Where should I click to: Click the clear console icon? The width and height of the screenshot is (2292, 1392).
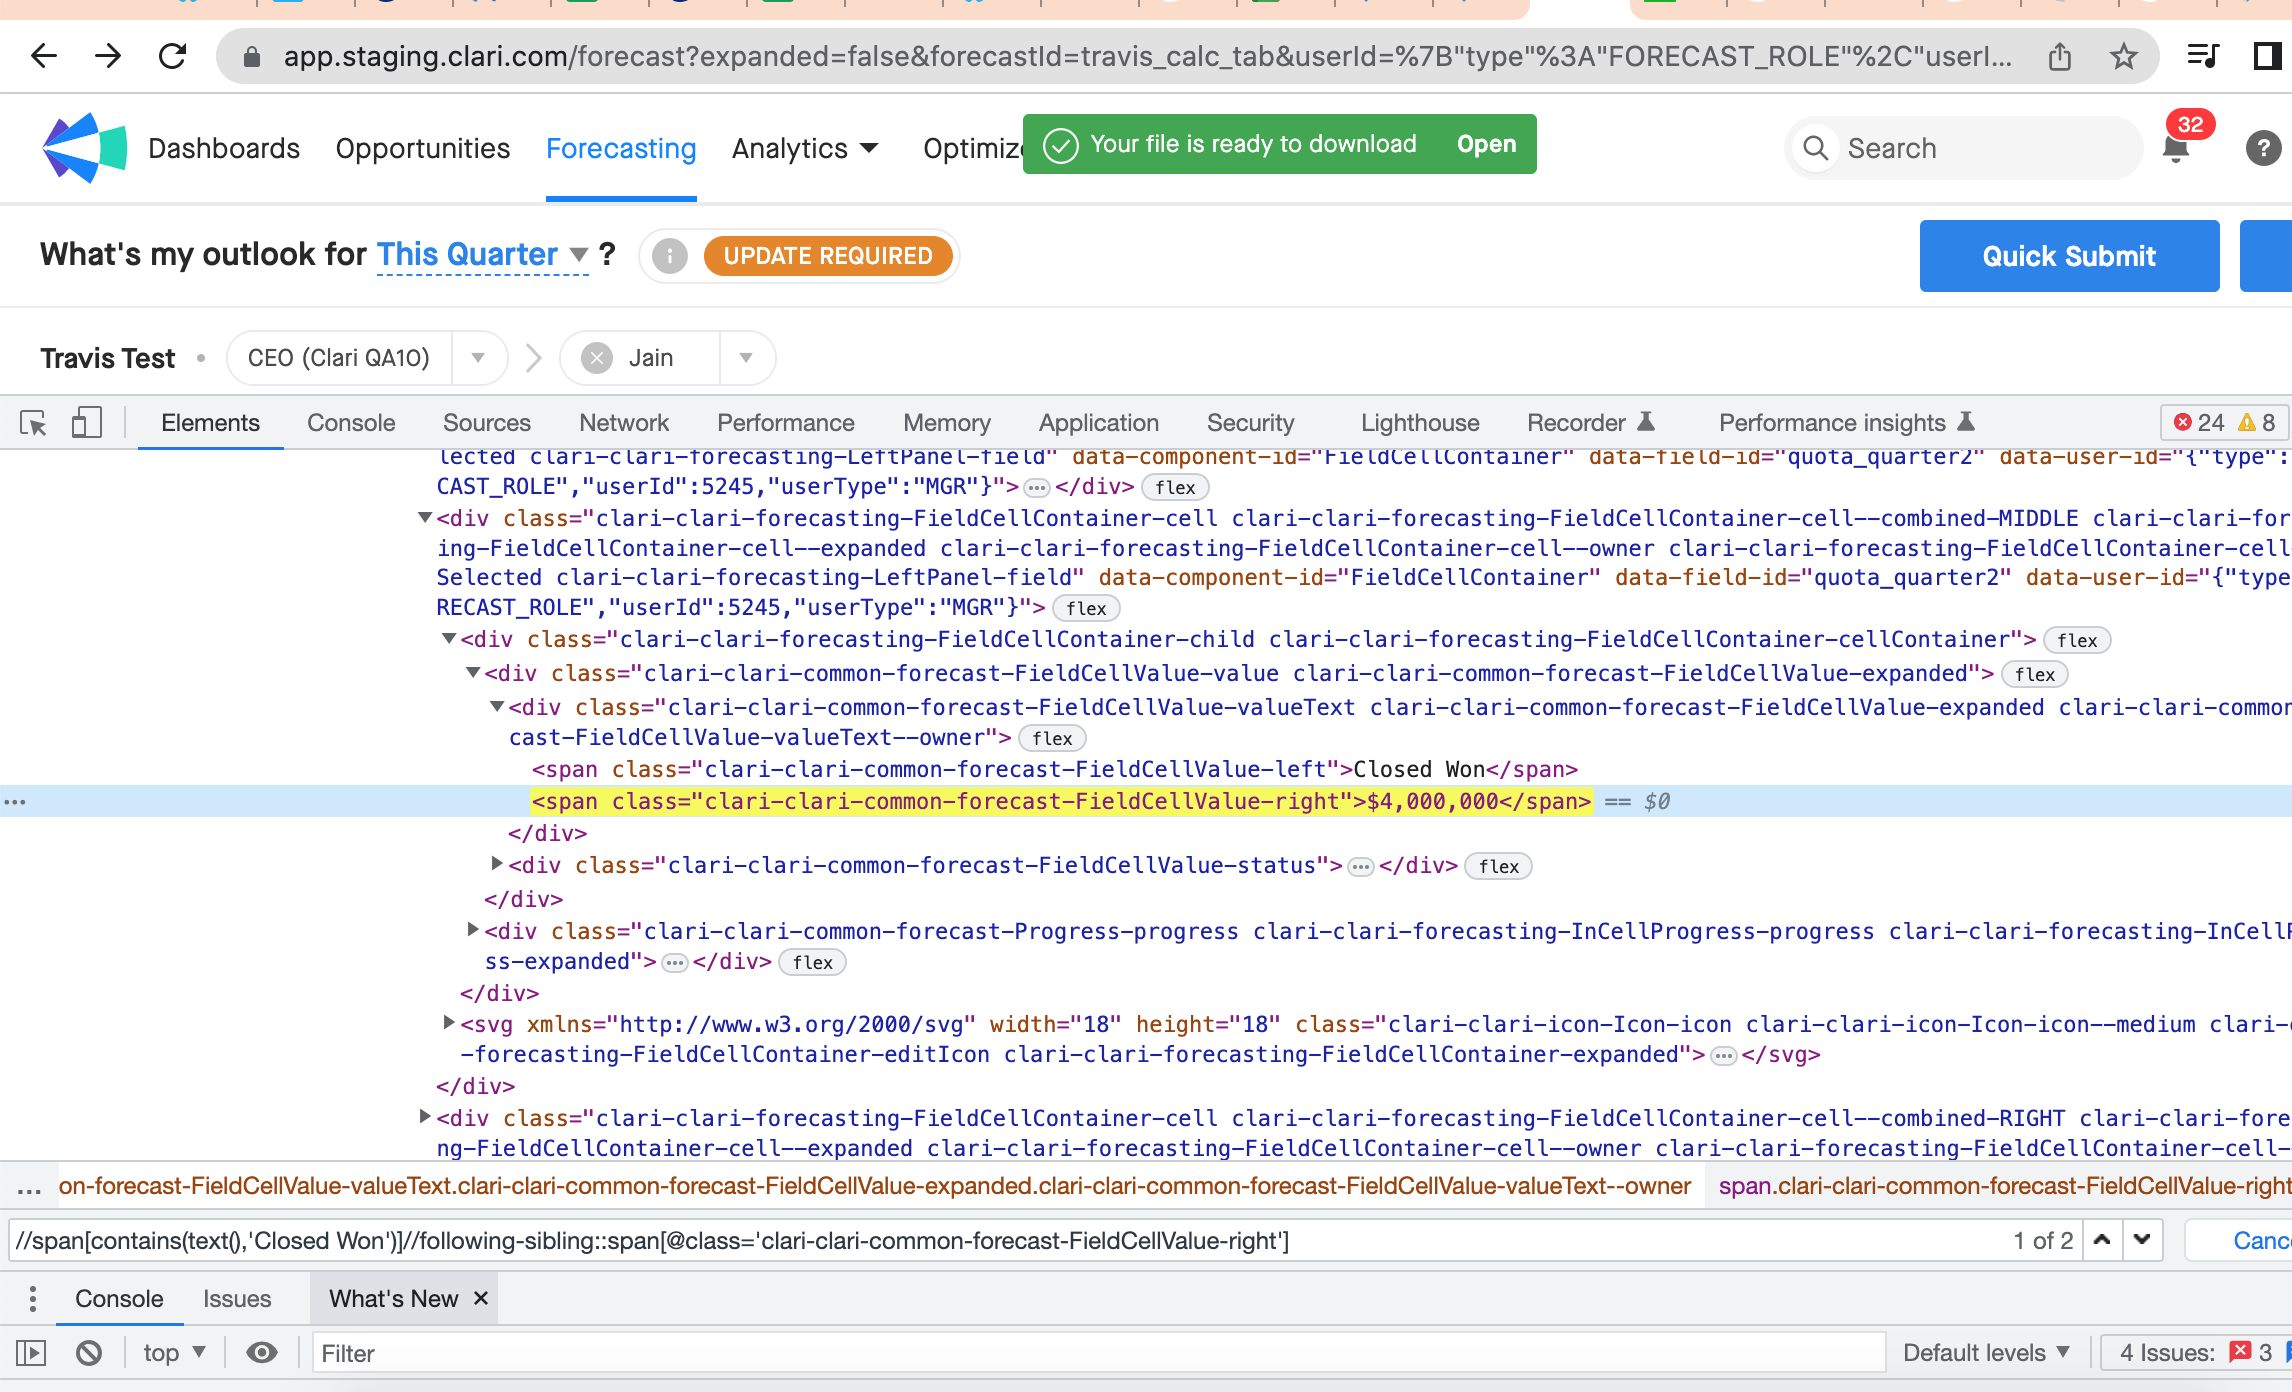[89, 1353]
